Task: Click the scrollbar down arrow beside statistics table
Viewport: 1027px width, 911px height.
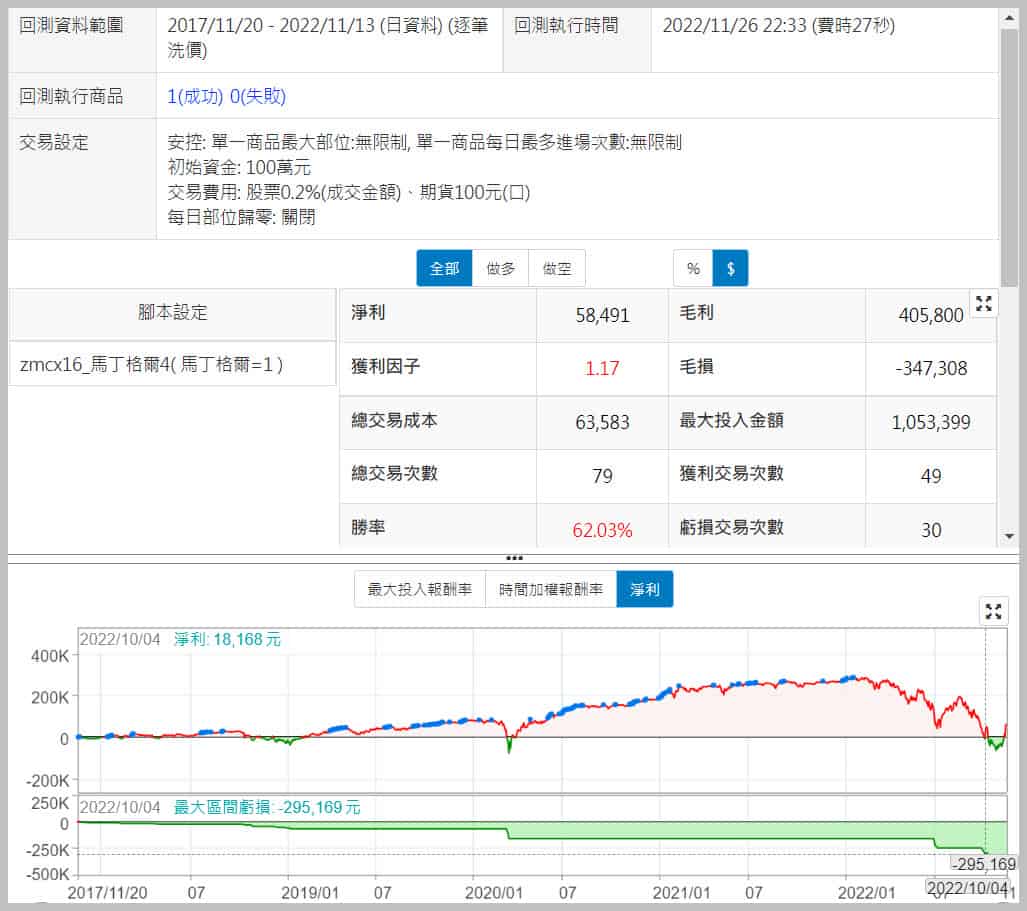Action: coord(1010,536)
